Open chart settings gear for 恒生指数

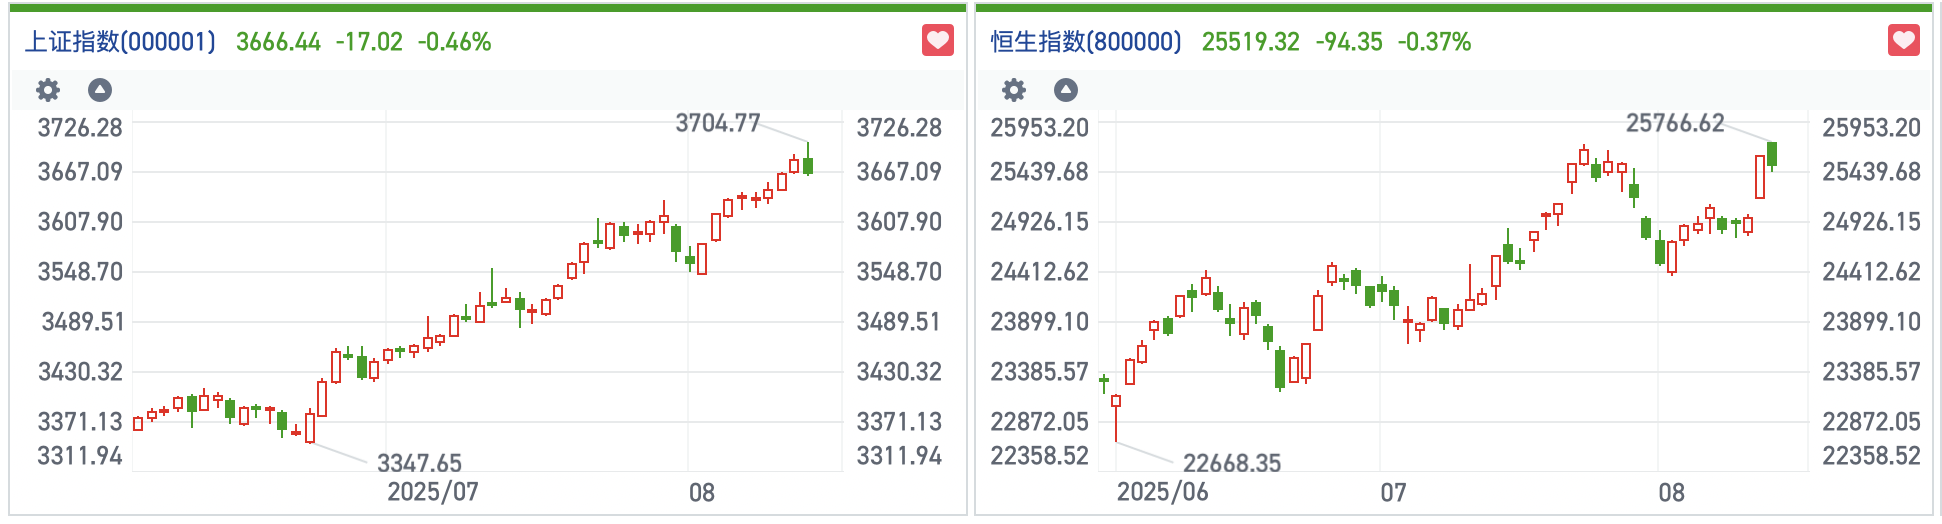1014,90
